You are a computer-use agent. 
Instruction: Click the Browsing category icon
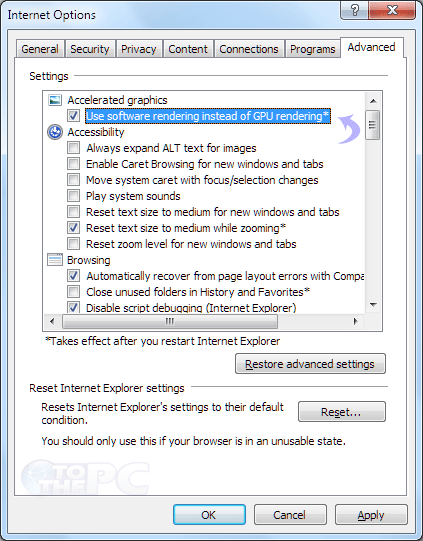(x=55, y=260)
